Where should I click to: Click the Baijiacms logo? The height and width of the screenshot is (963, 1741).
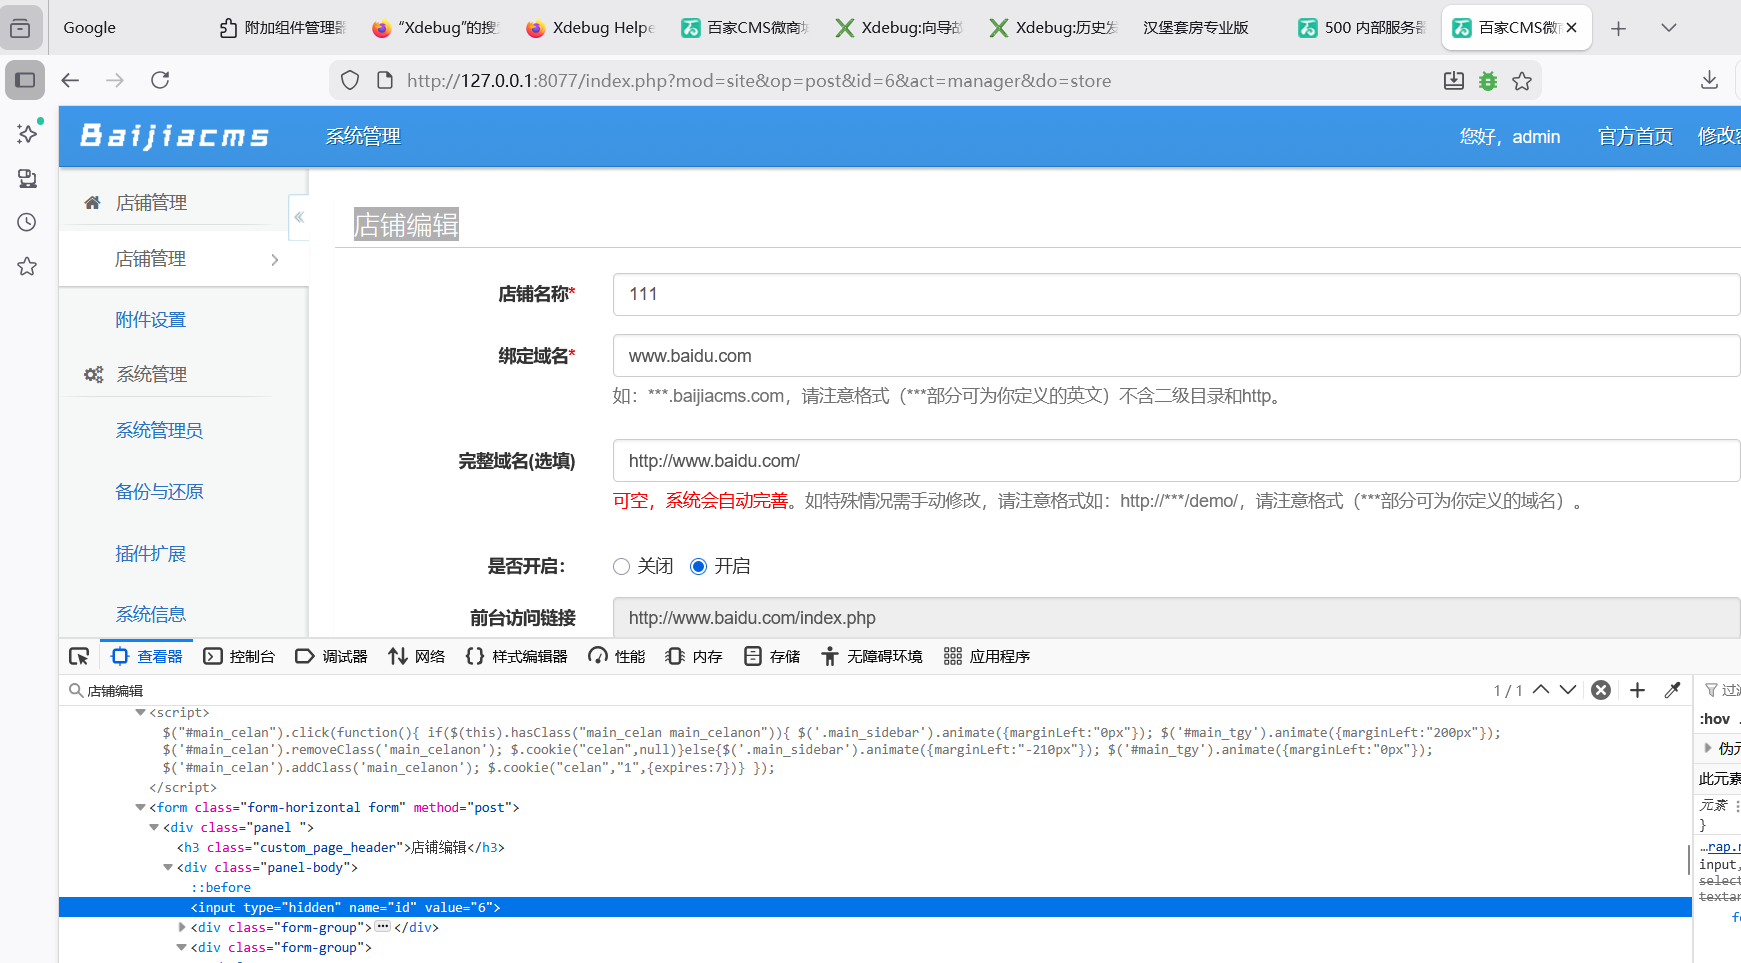[175, 136]
